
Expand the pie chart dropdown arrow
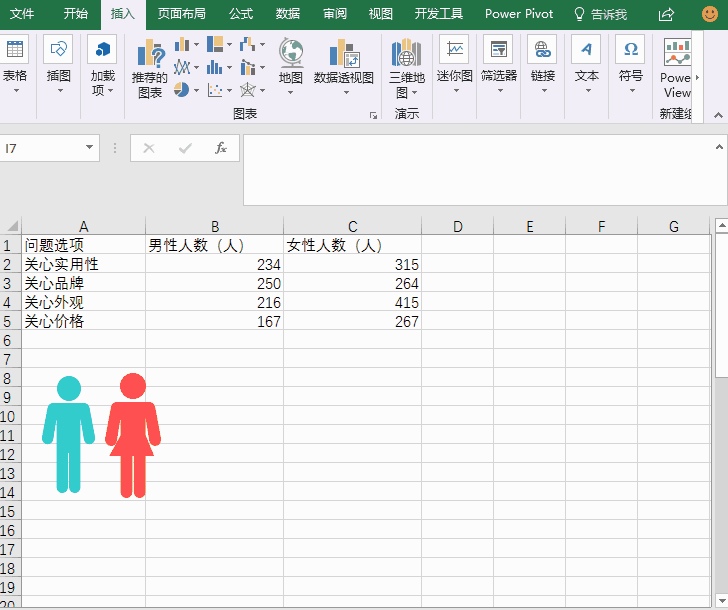coord(196,90)
